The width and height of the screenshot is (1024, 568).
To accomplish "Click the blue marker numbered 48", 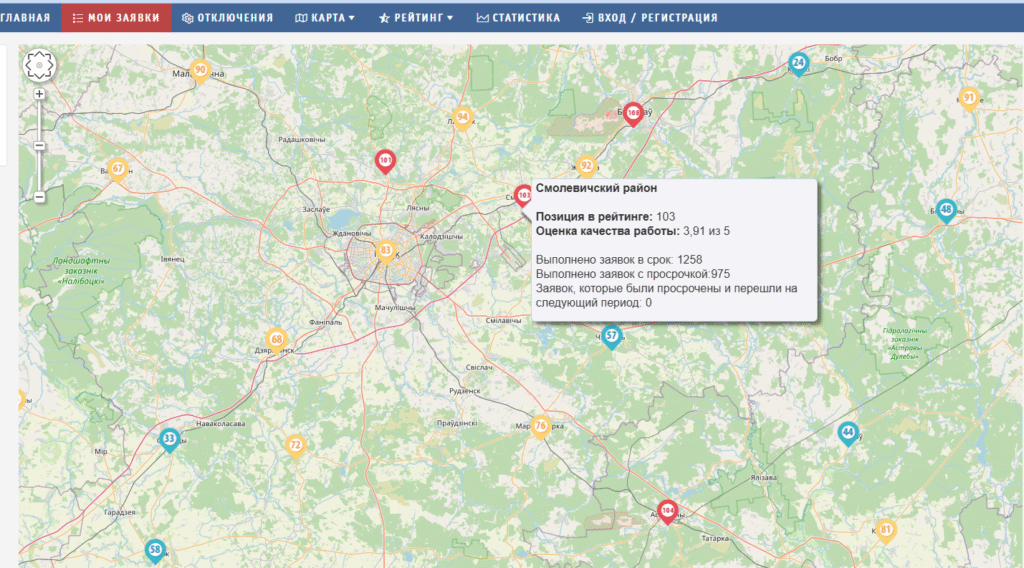I will tap(946, 210).
